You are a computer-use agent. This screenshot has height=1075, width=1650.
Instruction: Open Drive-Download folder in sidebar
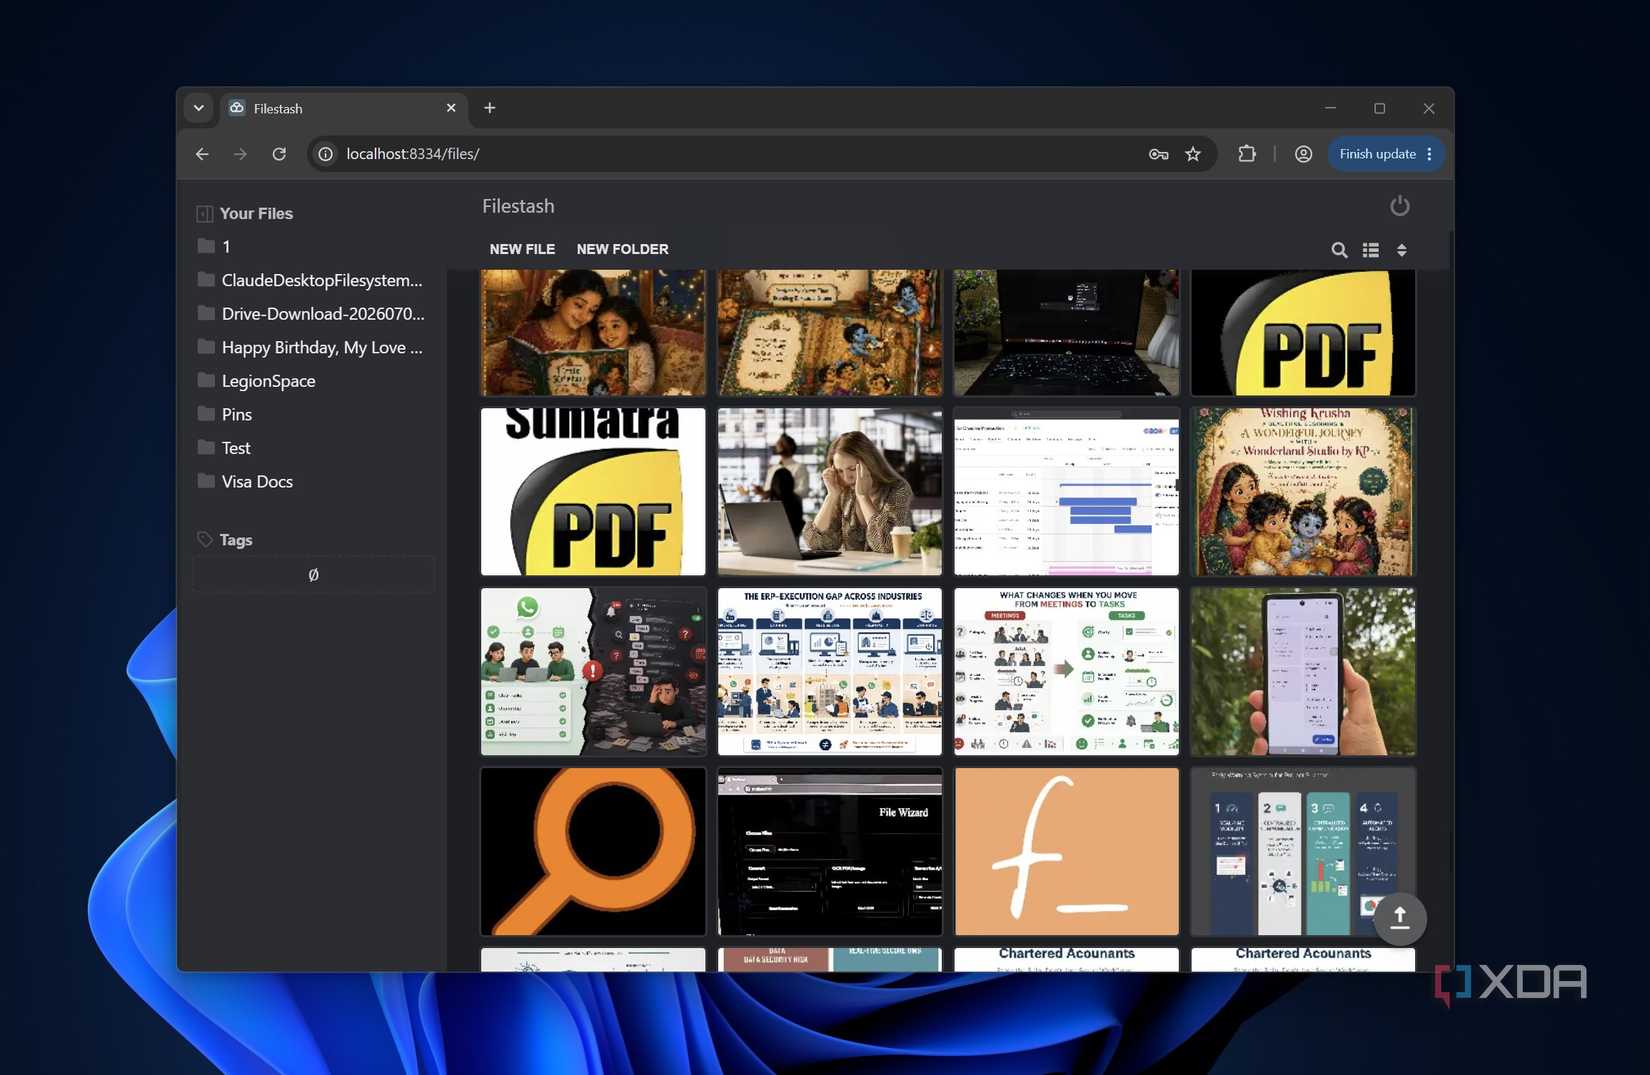313,314
